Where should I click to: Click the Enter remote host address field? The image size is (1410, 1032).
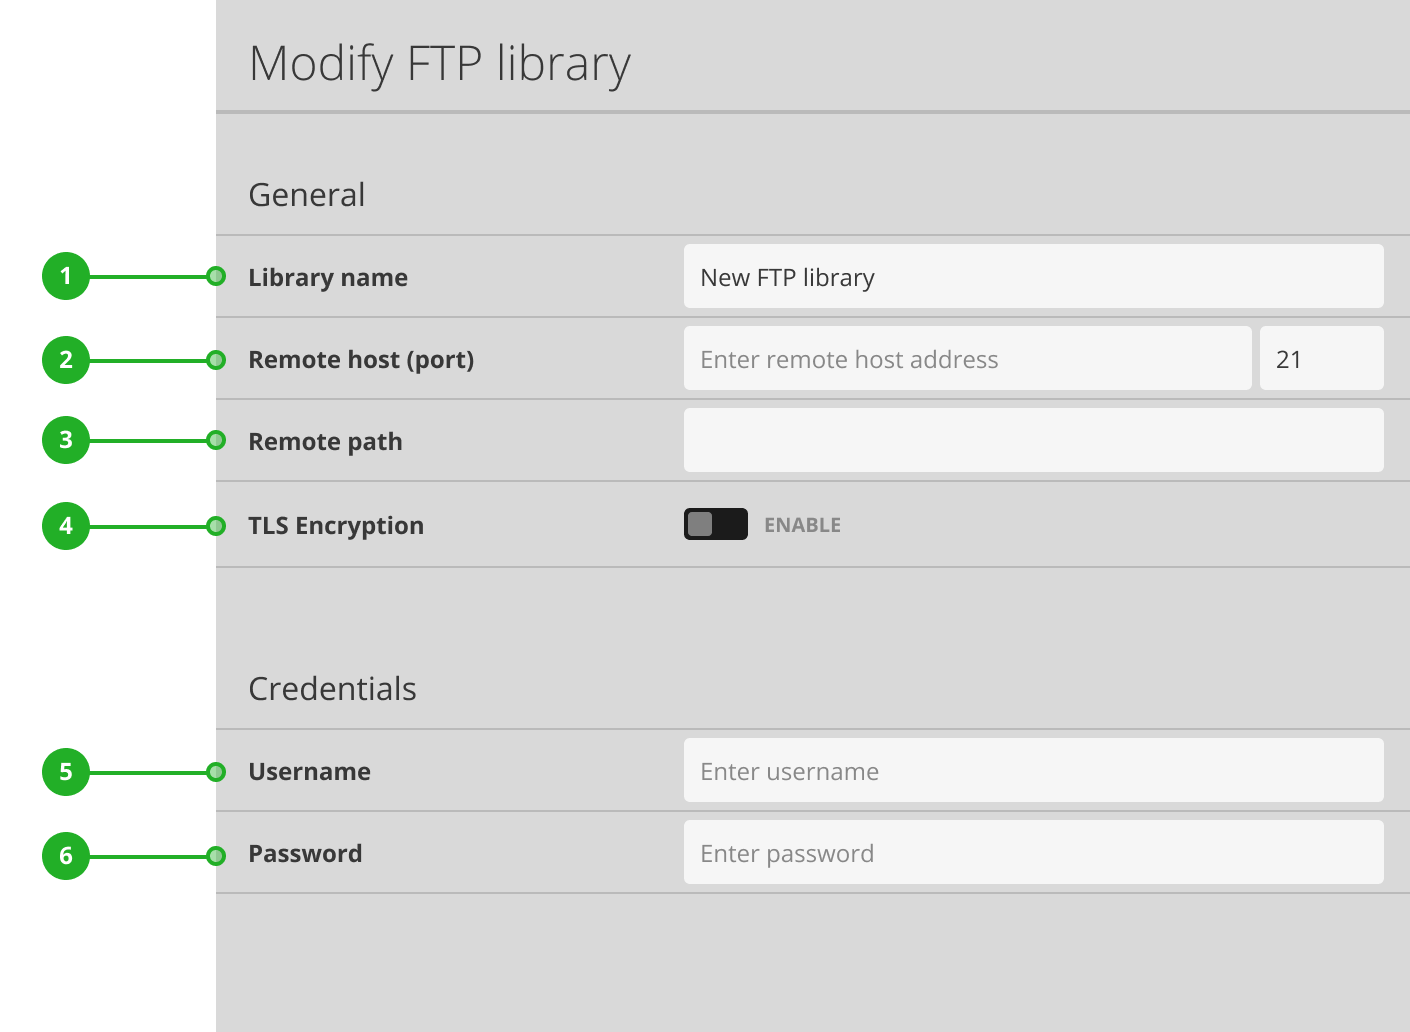tap(966, 358)
